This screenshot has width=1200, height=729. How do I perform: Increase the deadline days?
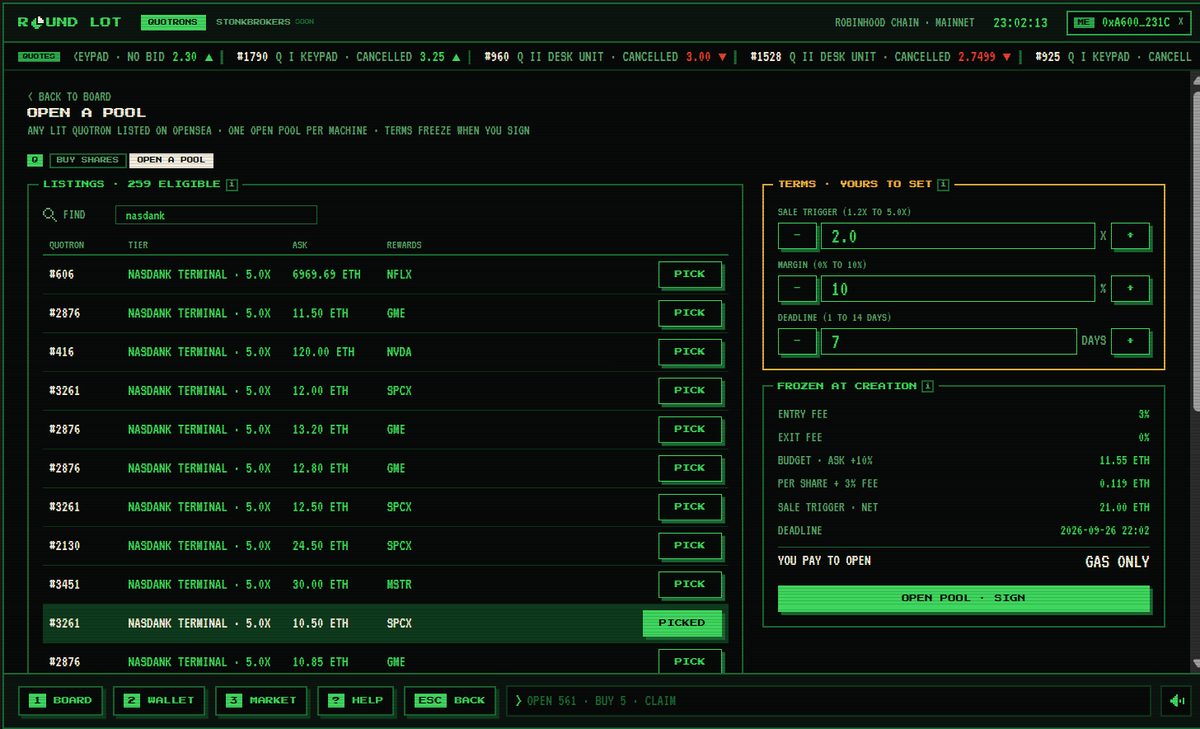pos(1130,341)
